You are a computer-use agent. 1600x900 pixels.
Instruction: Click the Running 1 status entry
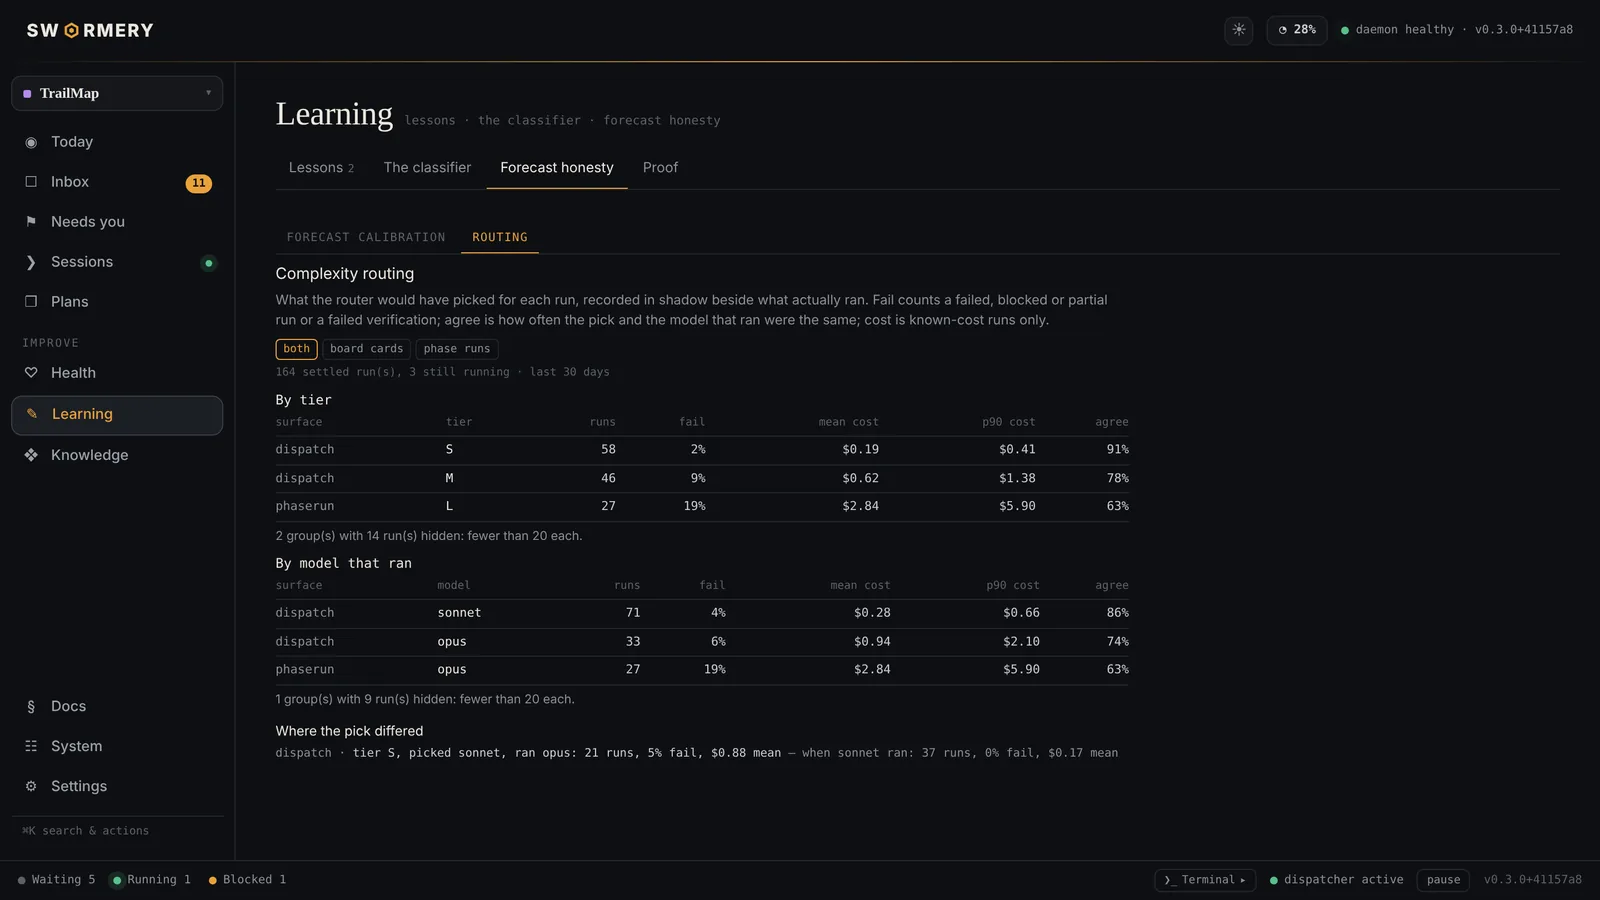(151, 880)
